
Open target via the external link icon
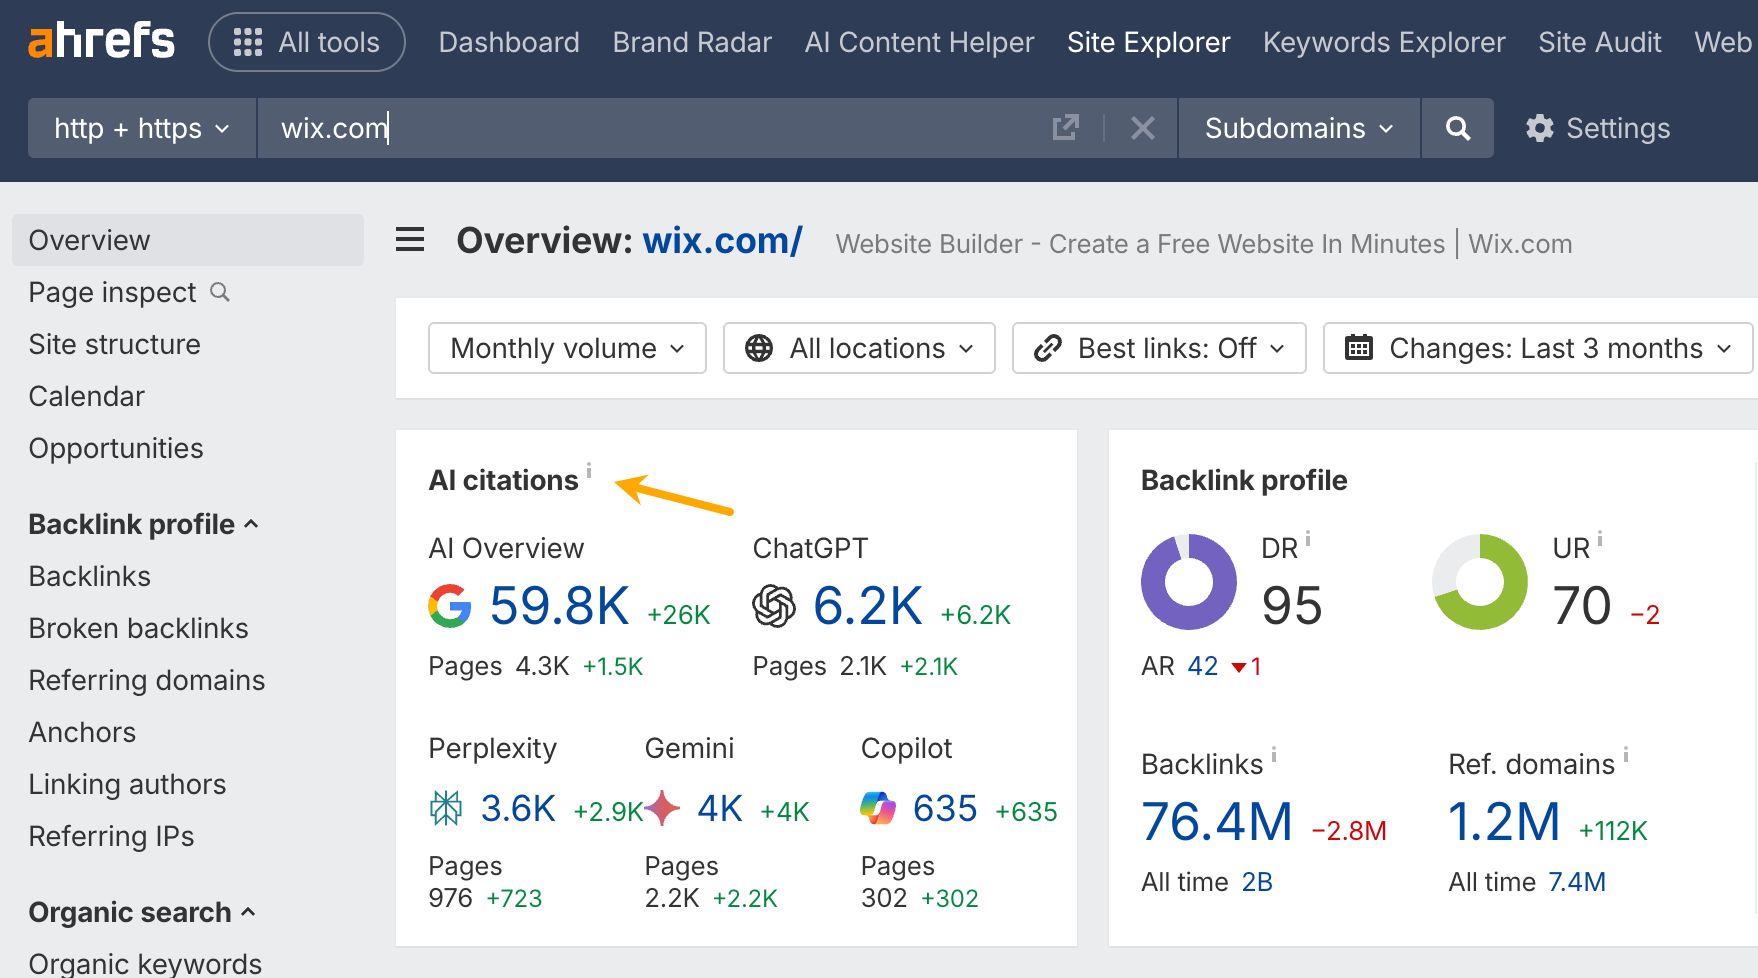pos(1067,128)
